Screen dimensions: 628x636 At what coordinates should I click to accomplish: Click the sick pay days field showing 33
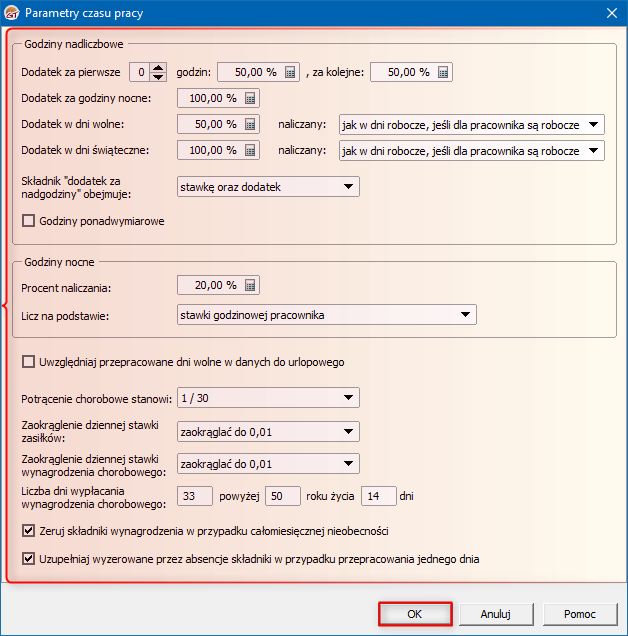click(195, 496)
